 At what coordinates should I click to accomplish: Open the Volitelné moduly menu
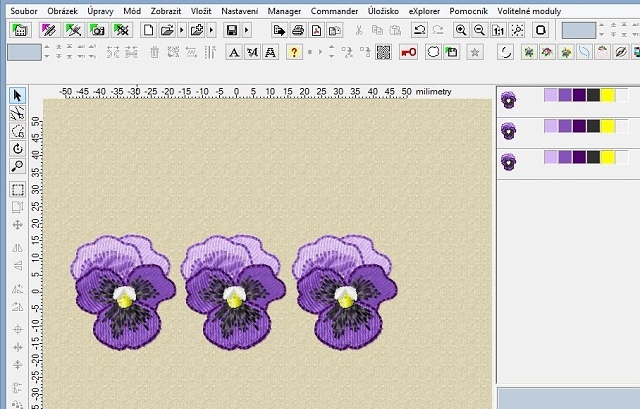point(531,9)
